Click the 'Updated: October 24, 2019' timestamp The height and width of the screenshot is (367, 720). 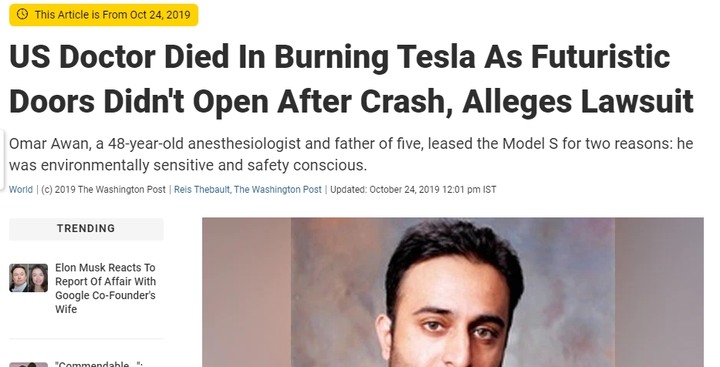point(413,190)
